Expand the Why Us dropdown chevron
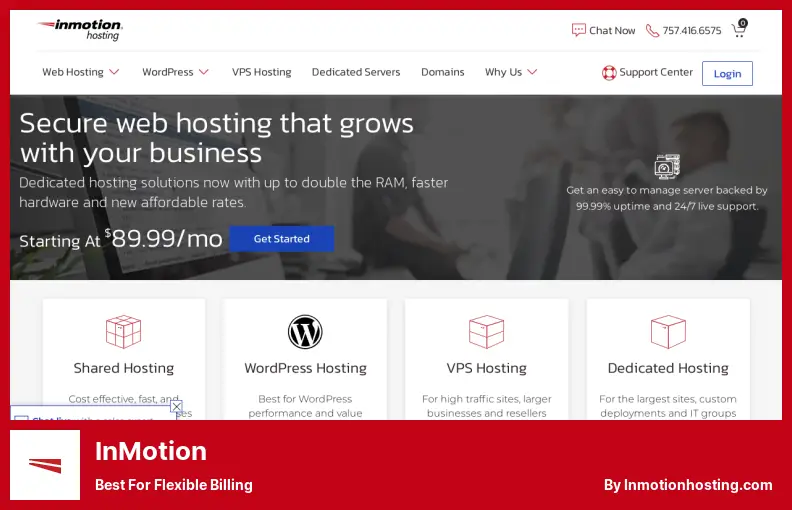 click(x=532, y=72)
